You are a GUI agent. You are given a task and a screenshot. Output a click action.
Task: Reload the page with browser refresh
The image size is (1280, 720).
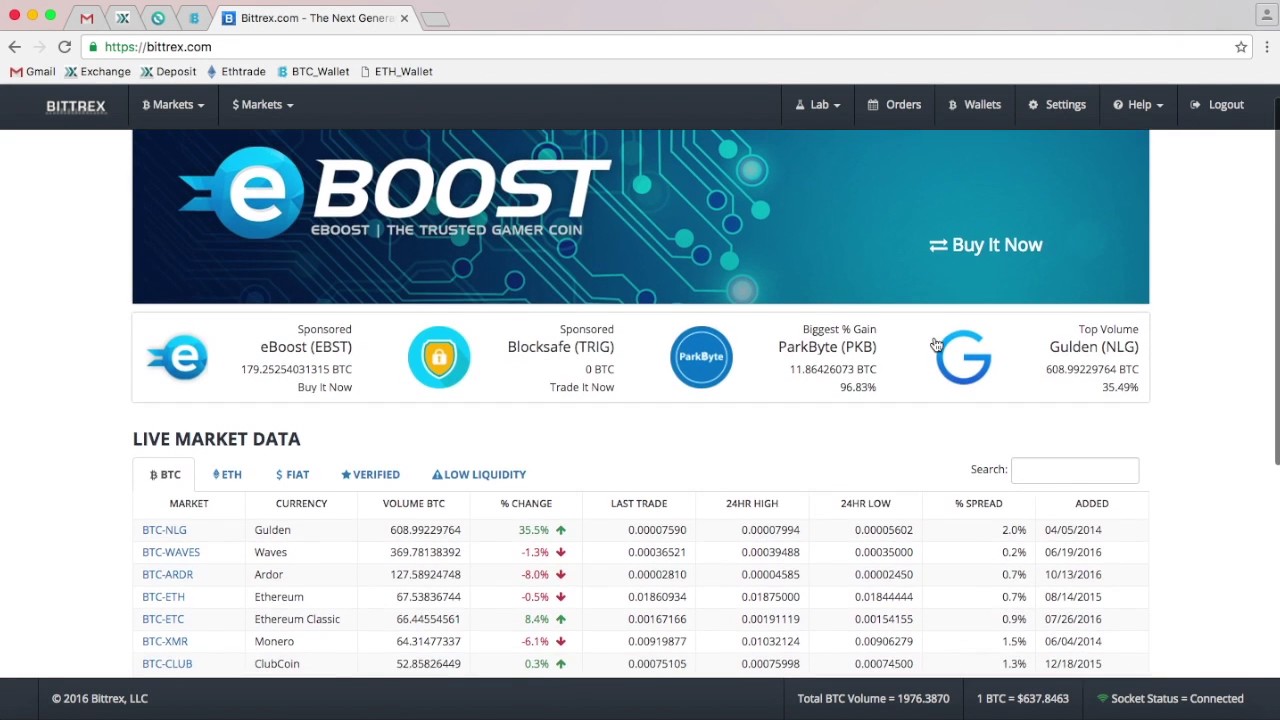point(64,47)
